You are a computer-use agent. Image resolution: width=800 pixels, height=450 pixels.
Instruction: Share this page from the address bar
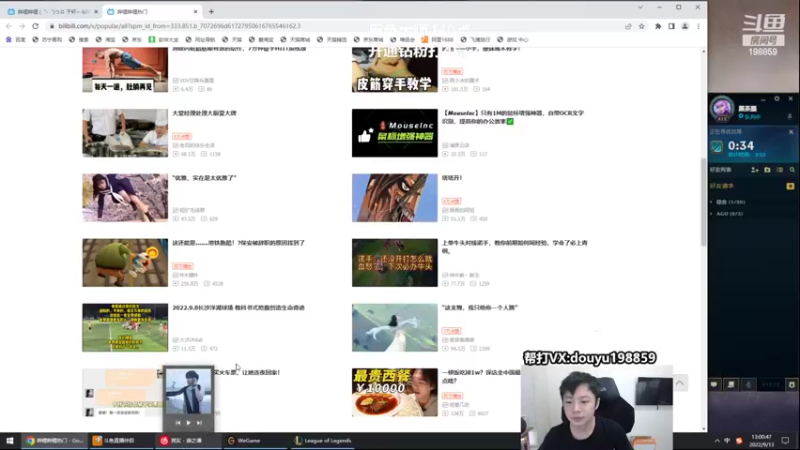628,26
